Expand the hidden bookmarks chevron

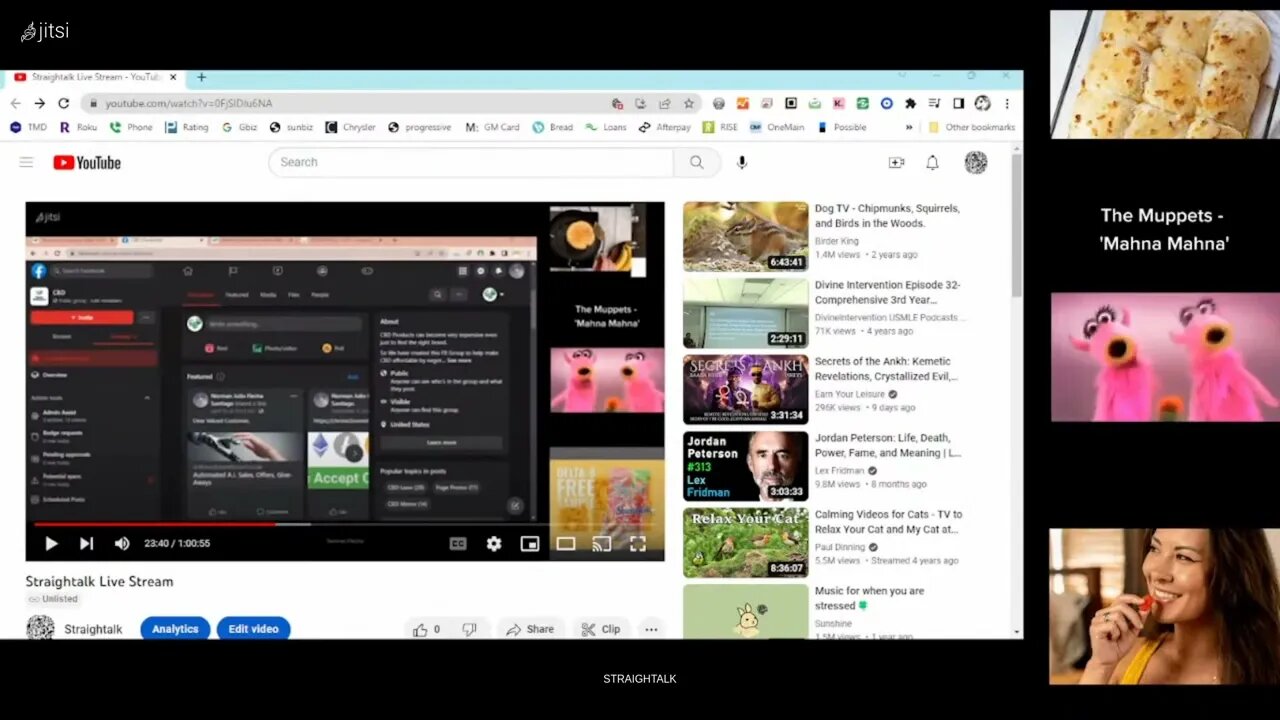point(909,127)
